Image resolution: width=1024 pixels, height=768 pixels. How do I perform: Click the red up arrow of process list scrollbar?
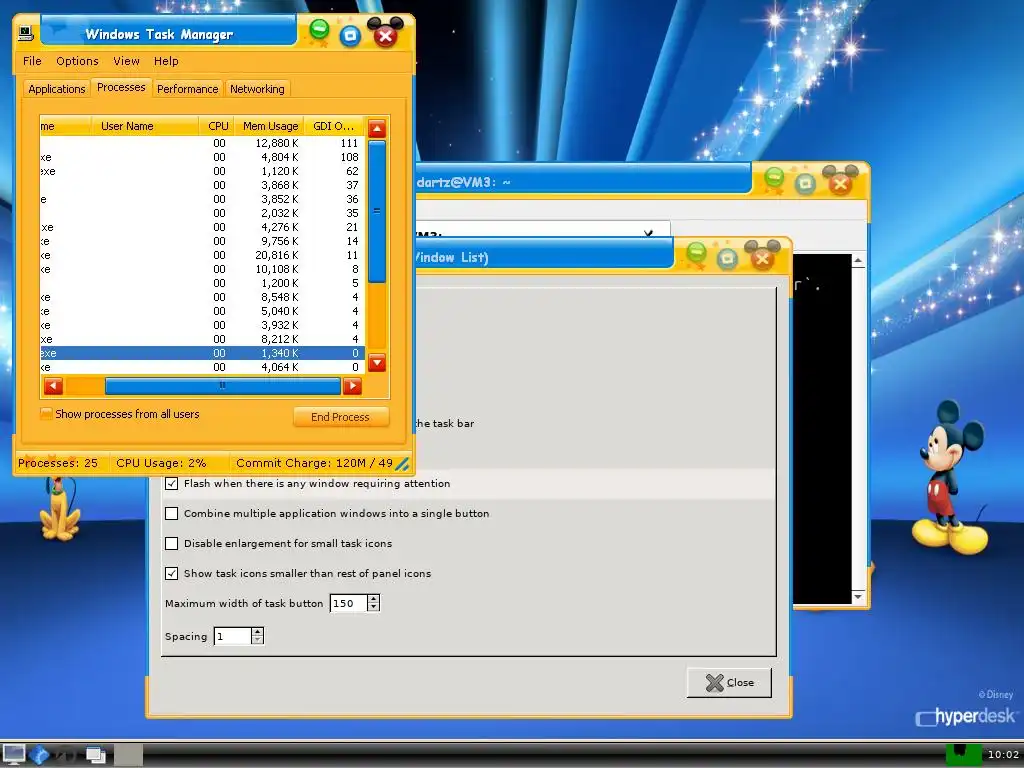(377, 129)
